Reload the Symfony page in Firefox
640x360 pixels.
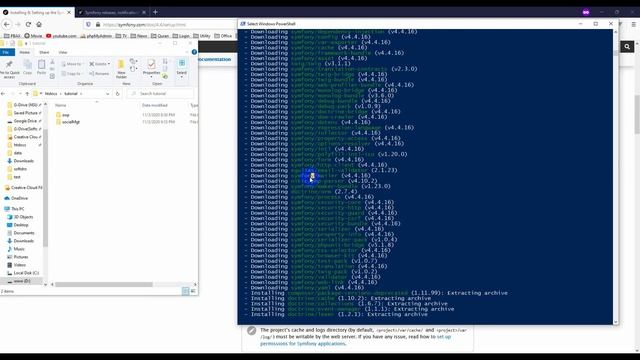28,24
